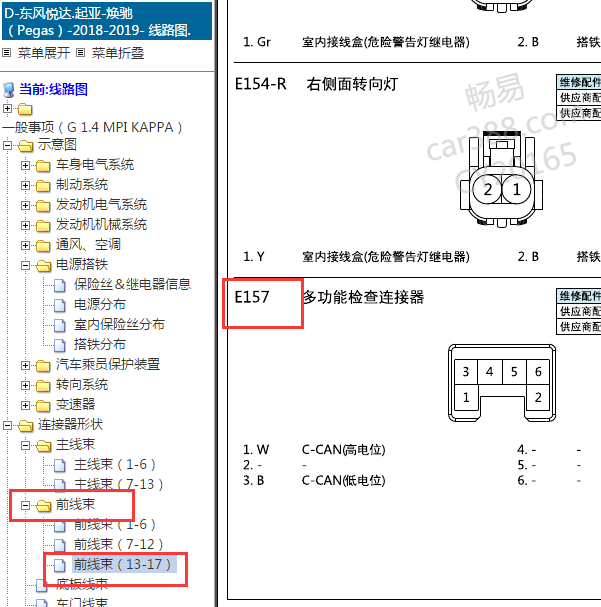601x607 pixels.
Task: Click the page icon for 搭铁分布
Action: pos(60,345)
